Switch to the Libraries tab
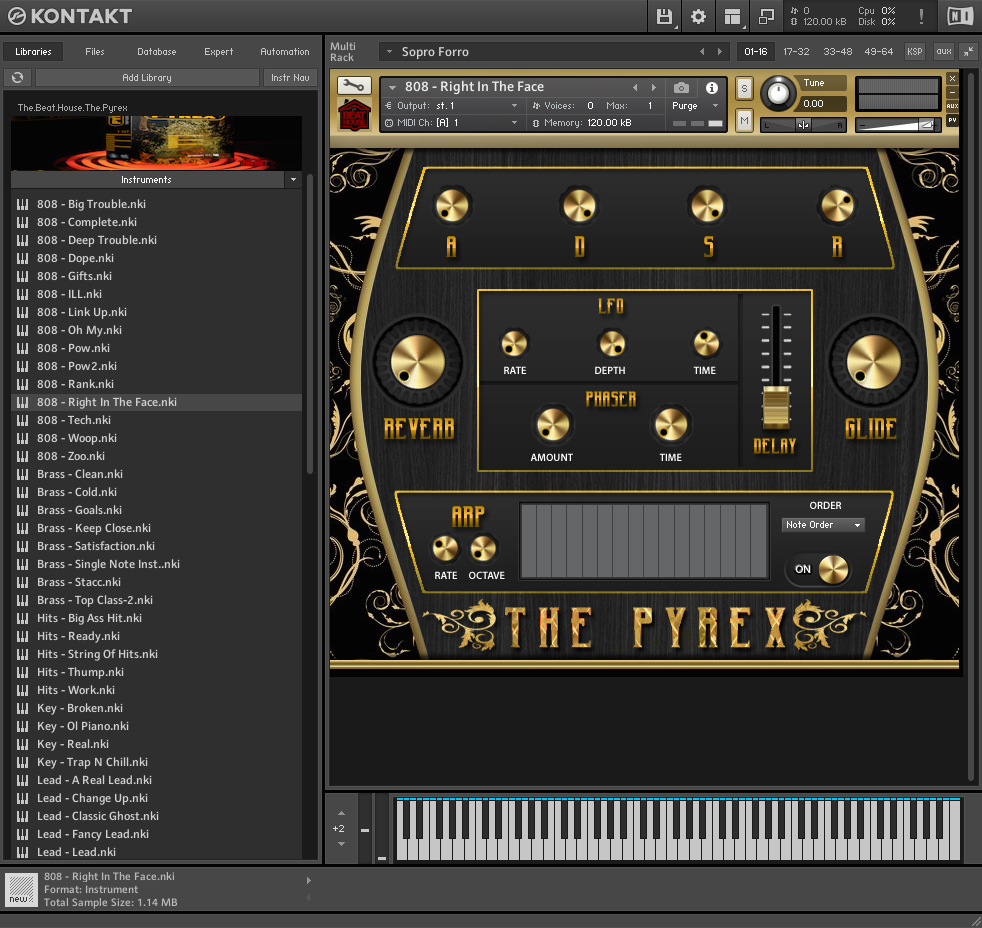This screenshot has height=928, width=982. (33, 52)
